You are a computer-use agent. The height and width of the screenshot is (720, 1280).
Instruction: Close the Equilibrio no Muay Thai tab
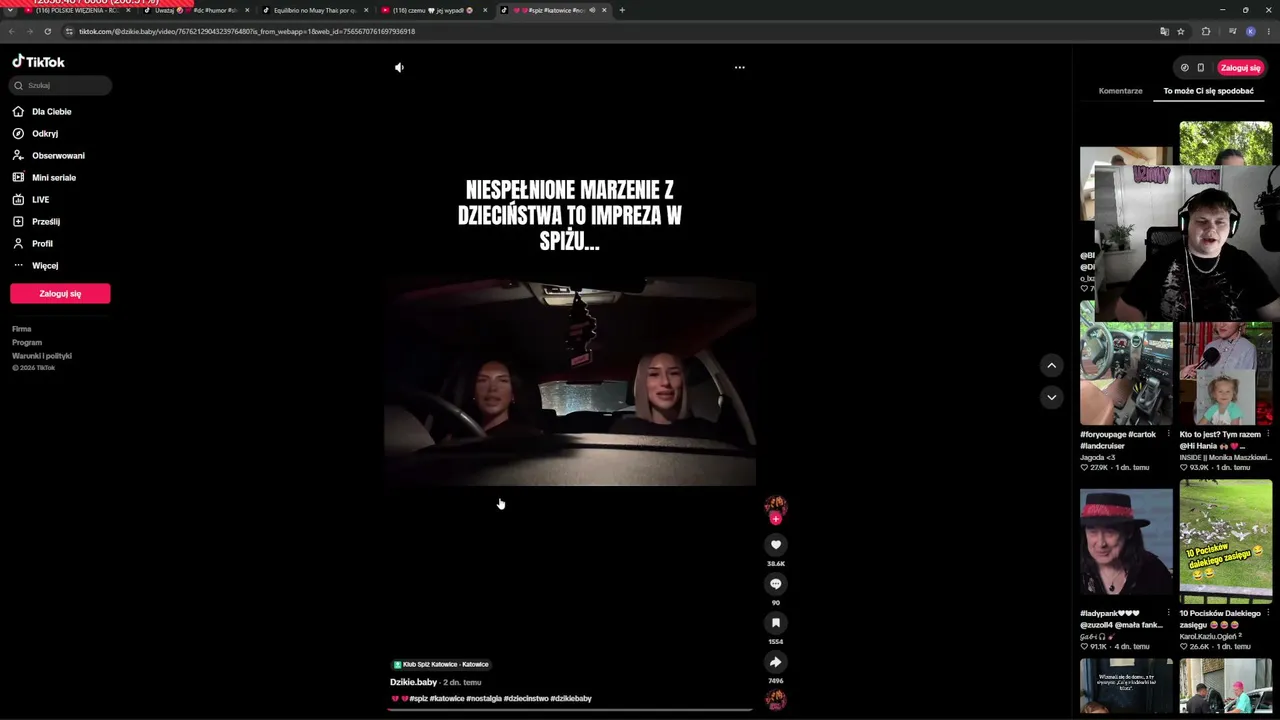pyautogui.click(x=366, y=10)
